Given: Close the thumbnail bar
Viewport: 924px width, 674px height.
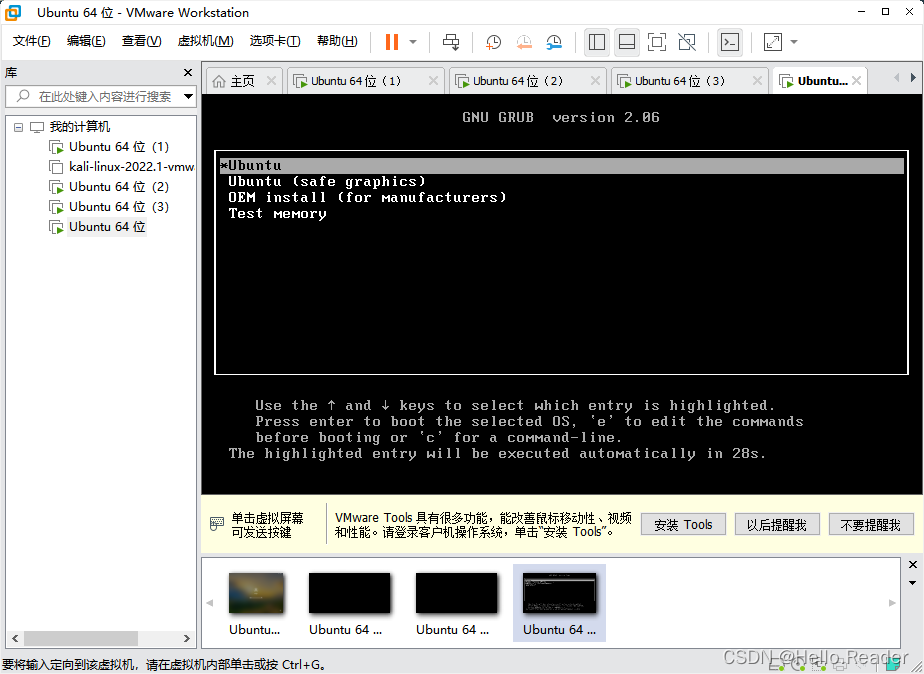Looking at the screenshot, I should 913,564.
